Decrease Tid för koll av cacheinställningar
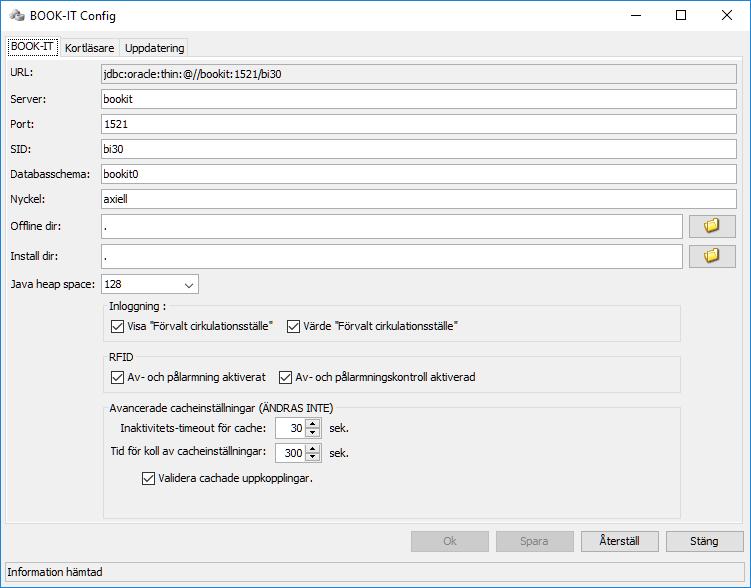Viewport: 751px width, 588px height. pos(313,457)
